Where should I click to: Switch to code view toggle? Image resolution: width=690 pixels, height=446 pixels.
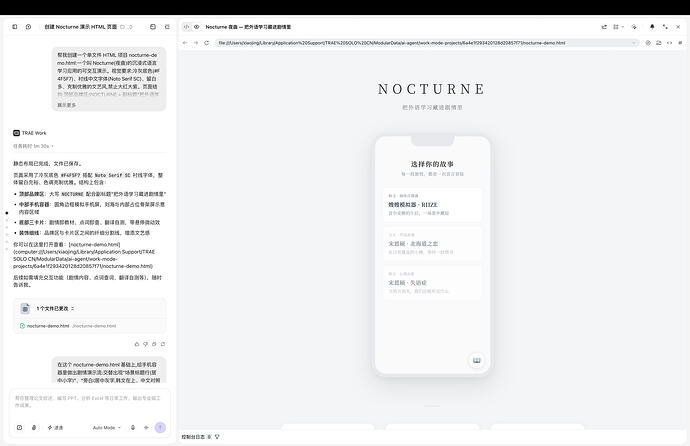click(187, 27)
